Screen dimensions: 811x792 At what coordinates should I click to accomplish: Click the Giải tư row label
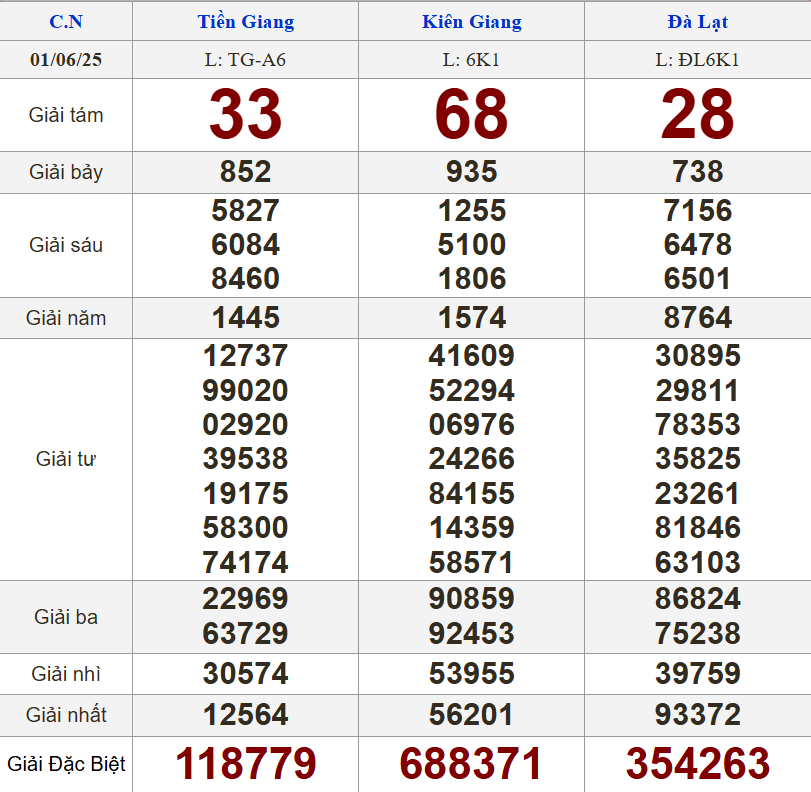(x=66, y=459)
